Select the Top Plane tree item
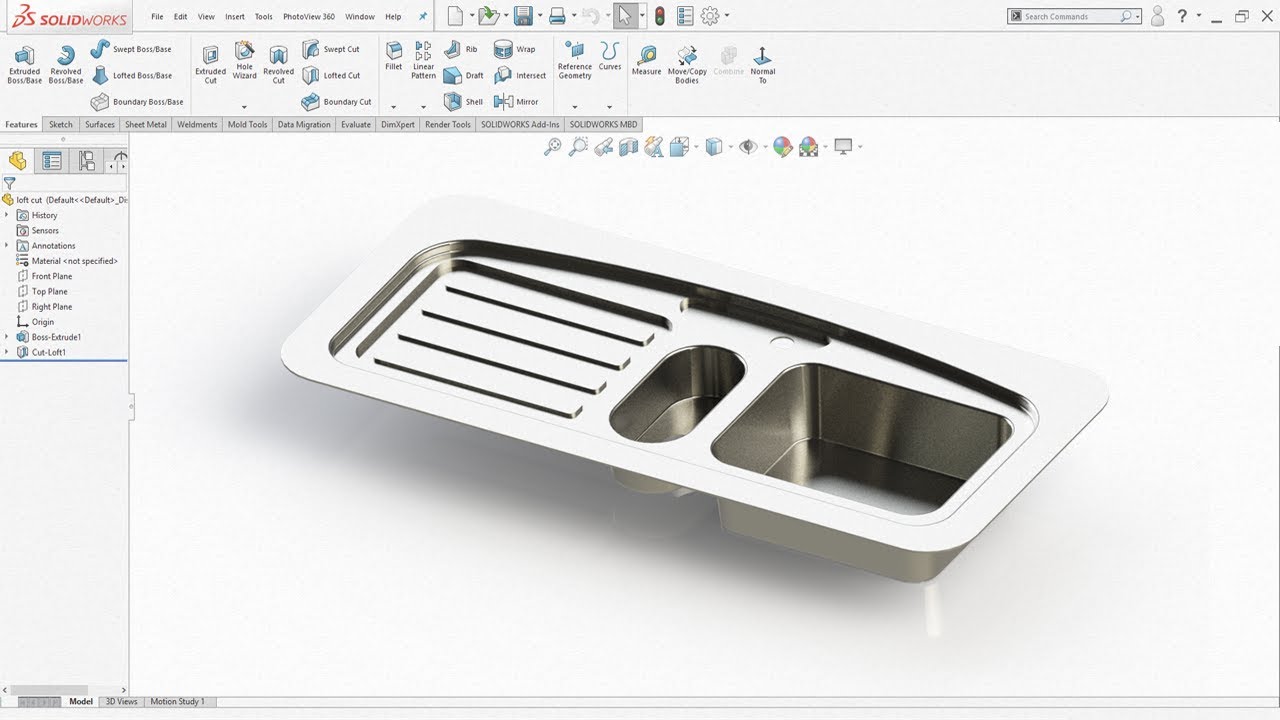Viewport: 1280px width, 720px height. (42, 291)
